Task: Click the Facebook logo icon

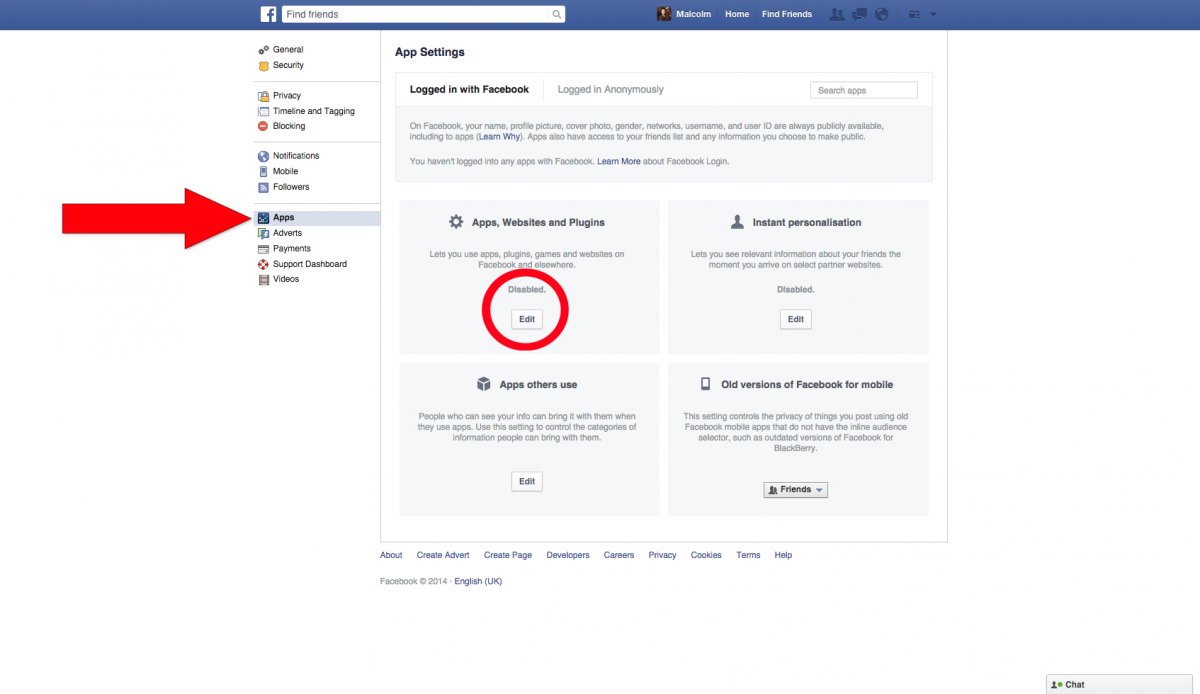Action: pos(268,14)
